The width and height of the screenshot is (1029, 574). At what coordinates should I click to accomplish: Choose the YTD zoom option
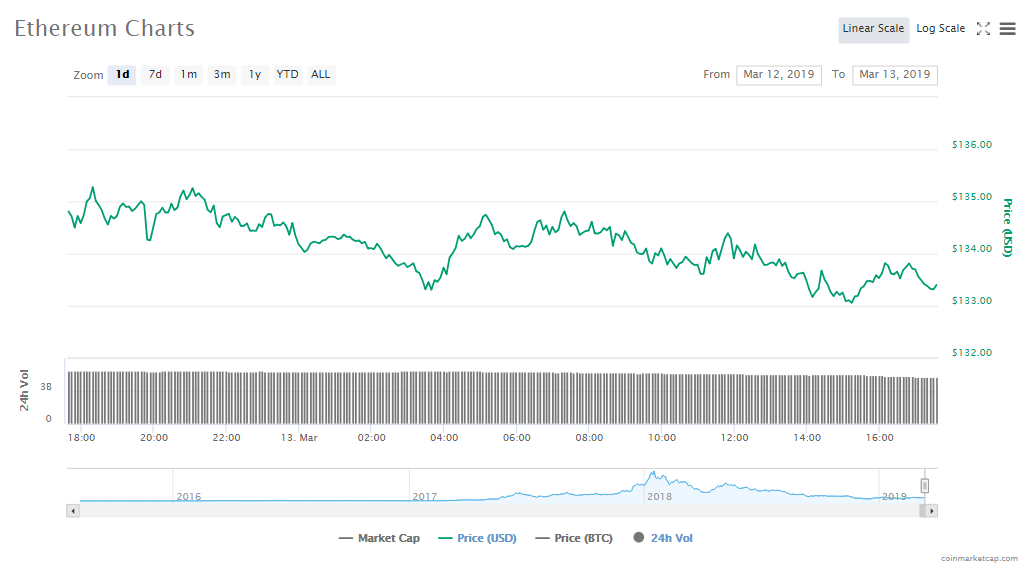click(288, 75)
